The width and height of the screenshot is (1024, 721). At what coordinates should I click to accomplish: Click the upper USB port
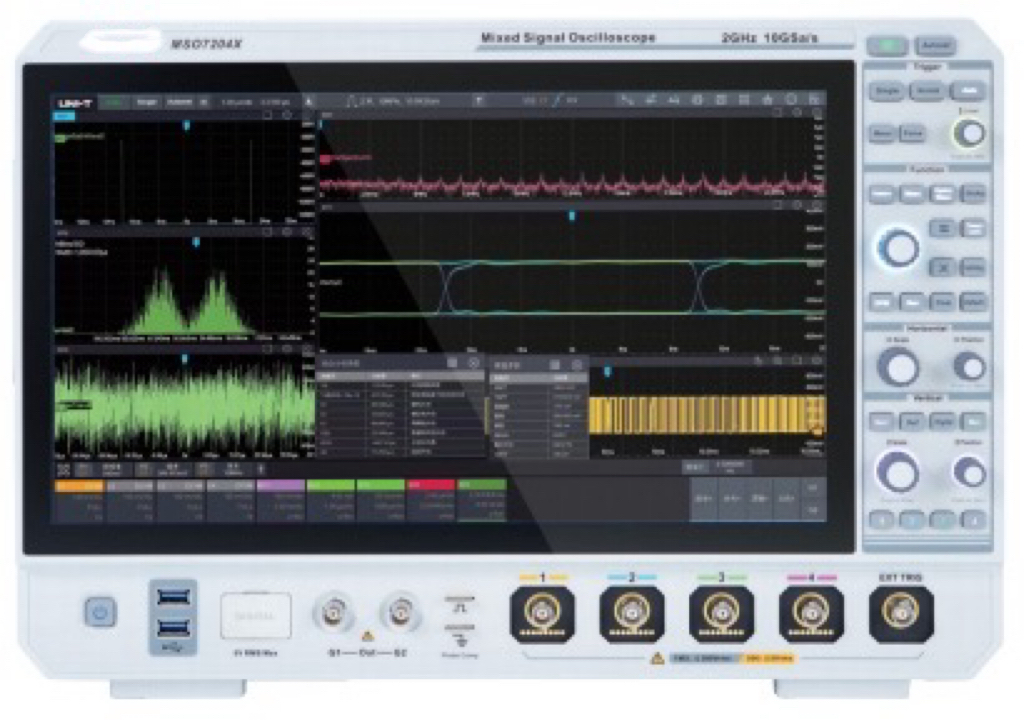[x=170, y=597]
